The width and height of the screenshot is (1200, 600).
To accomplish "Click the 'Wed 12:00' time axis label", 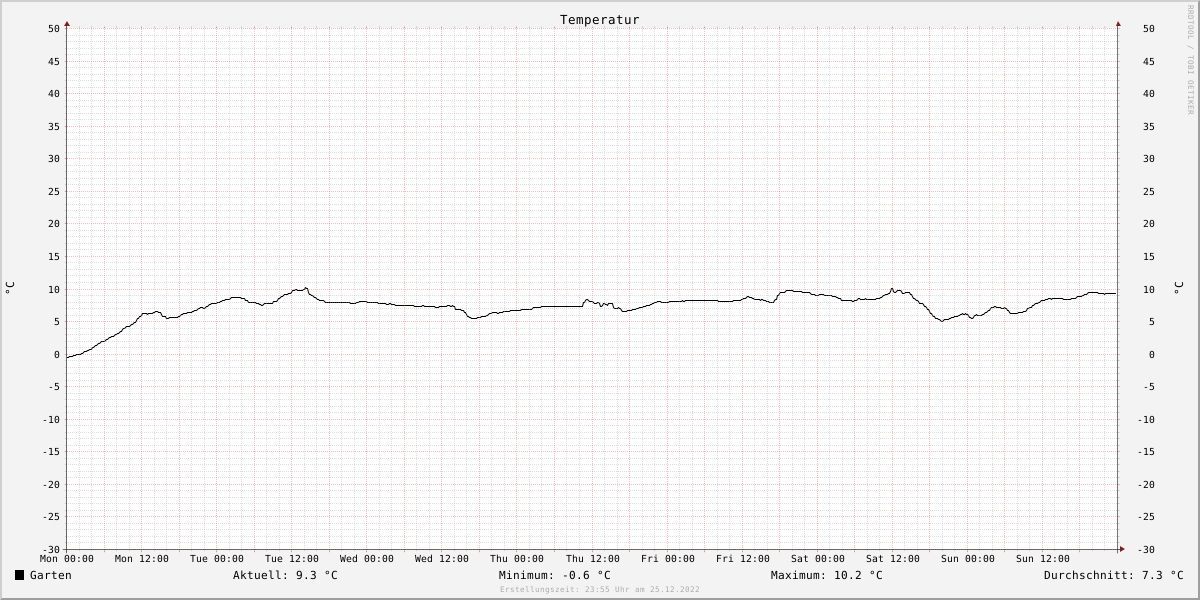I will pyautogui.click(x=442, y=559).
